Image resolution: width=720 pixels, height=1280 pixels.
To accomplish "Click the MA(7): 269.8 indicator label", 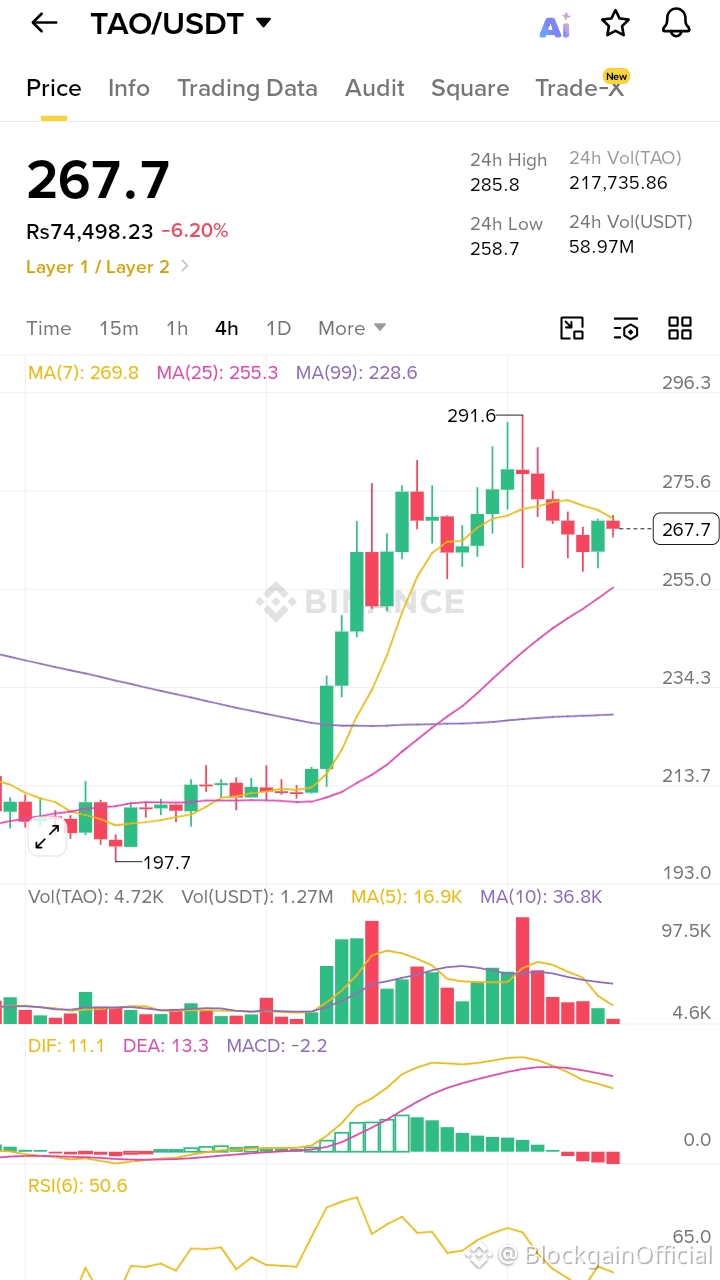I will point(84,373).
